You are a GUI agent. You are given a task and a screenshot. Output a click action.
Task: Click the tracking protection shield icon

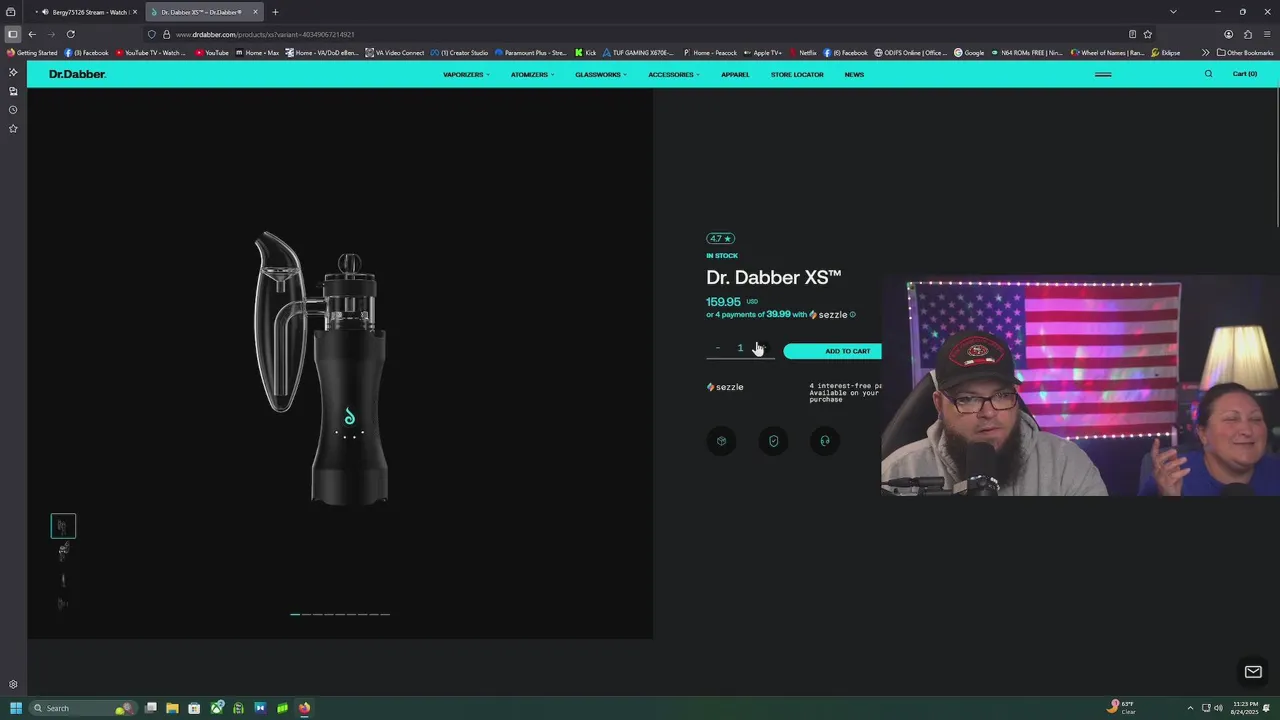(152, 34)
